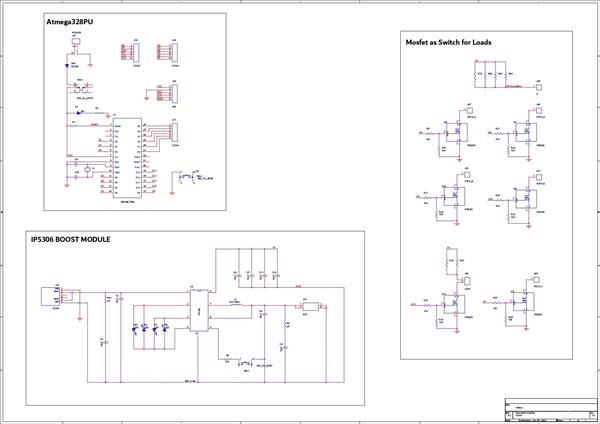600x424 pixels.
Task: Select the leftmost blue LED in boost module
Action: [x=135, y=328]
